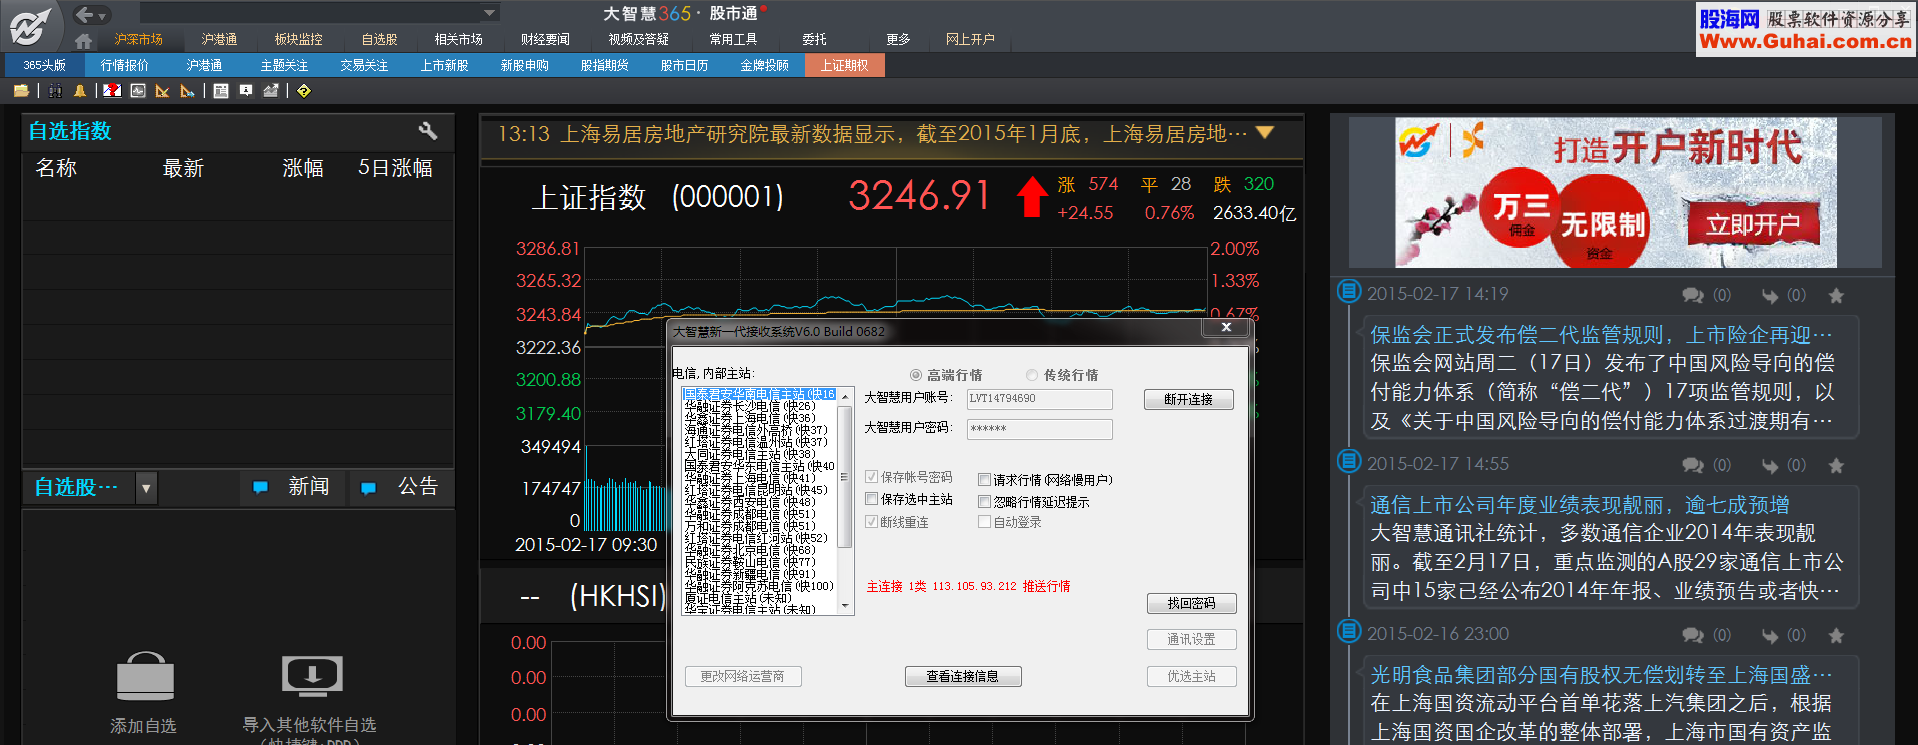The height and width of the screenshot is (745, 1918).
Task: Click the binoculars search toolbar icon
Action: 55,91
